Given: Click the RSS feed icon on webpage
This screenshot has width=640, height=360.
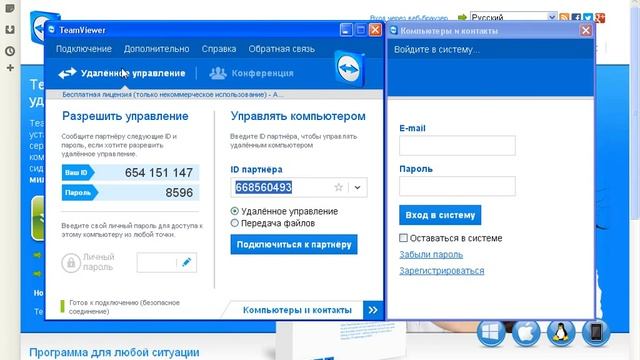Looking at the screenshot, I should [x=564, y=18].
